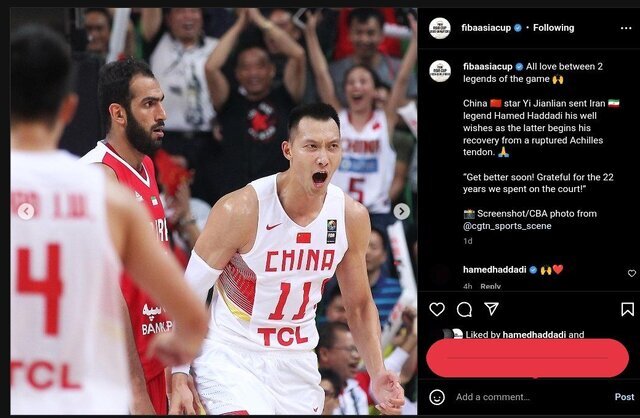Like the post with the heart icon
Image resolution: width=640 pixels, height=418 pixels.
[x=437, y=309]
